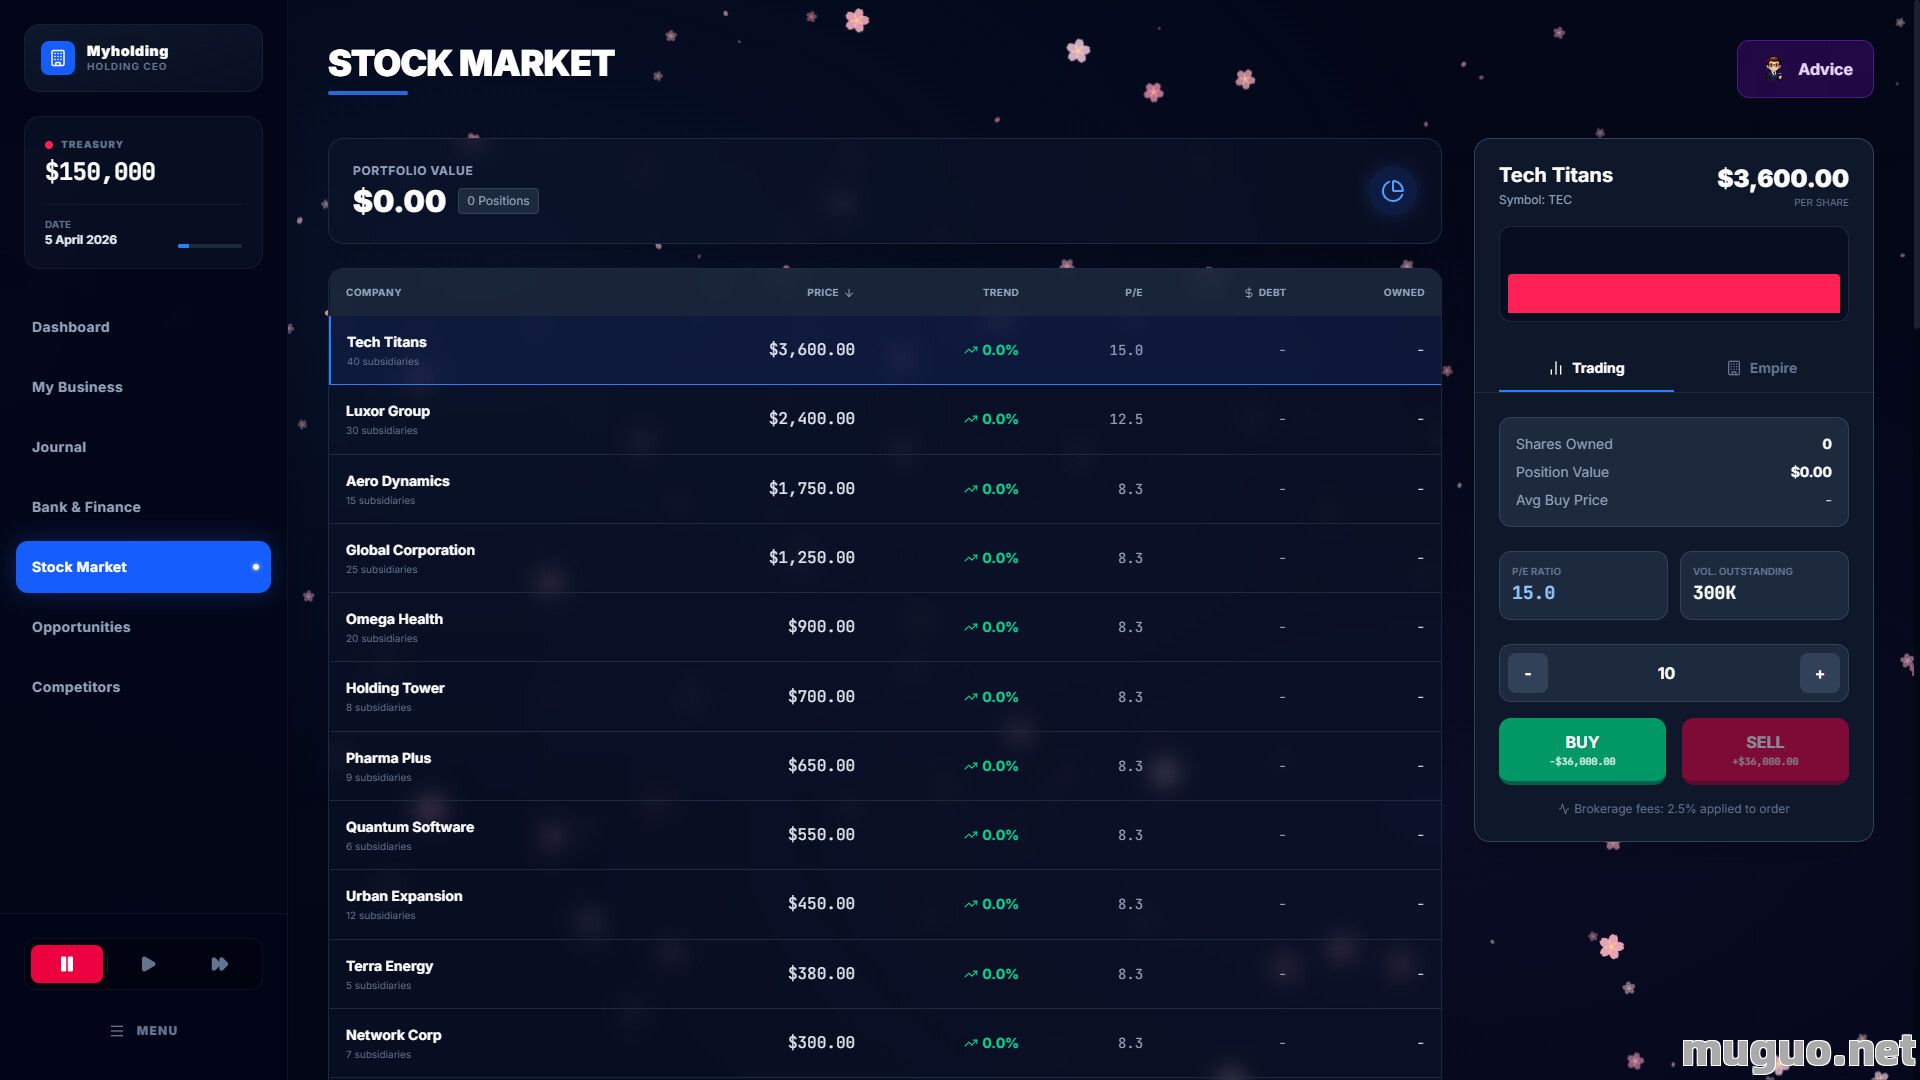
Task: Click the play speed button
Action: pyautogui.click(x=148, y=964)
